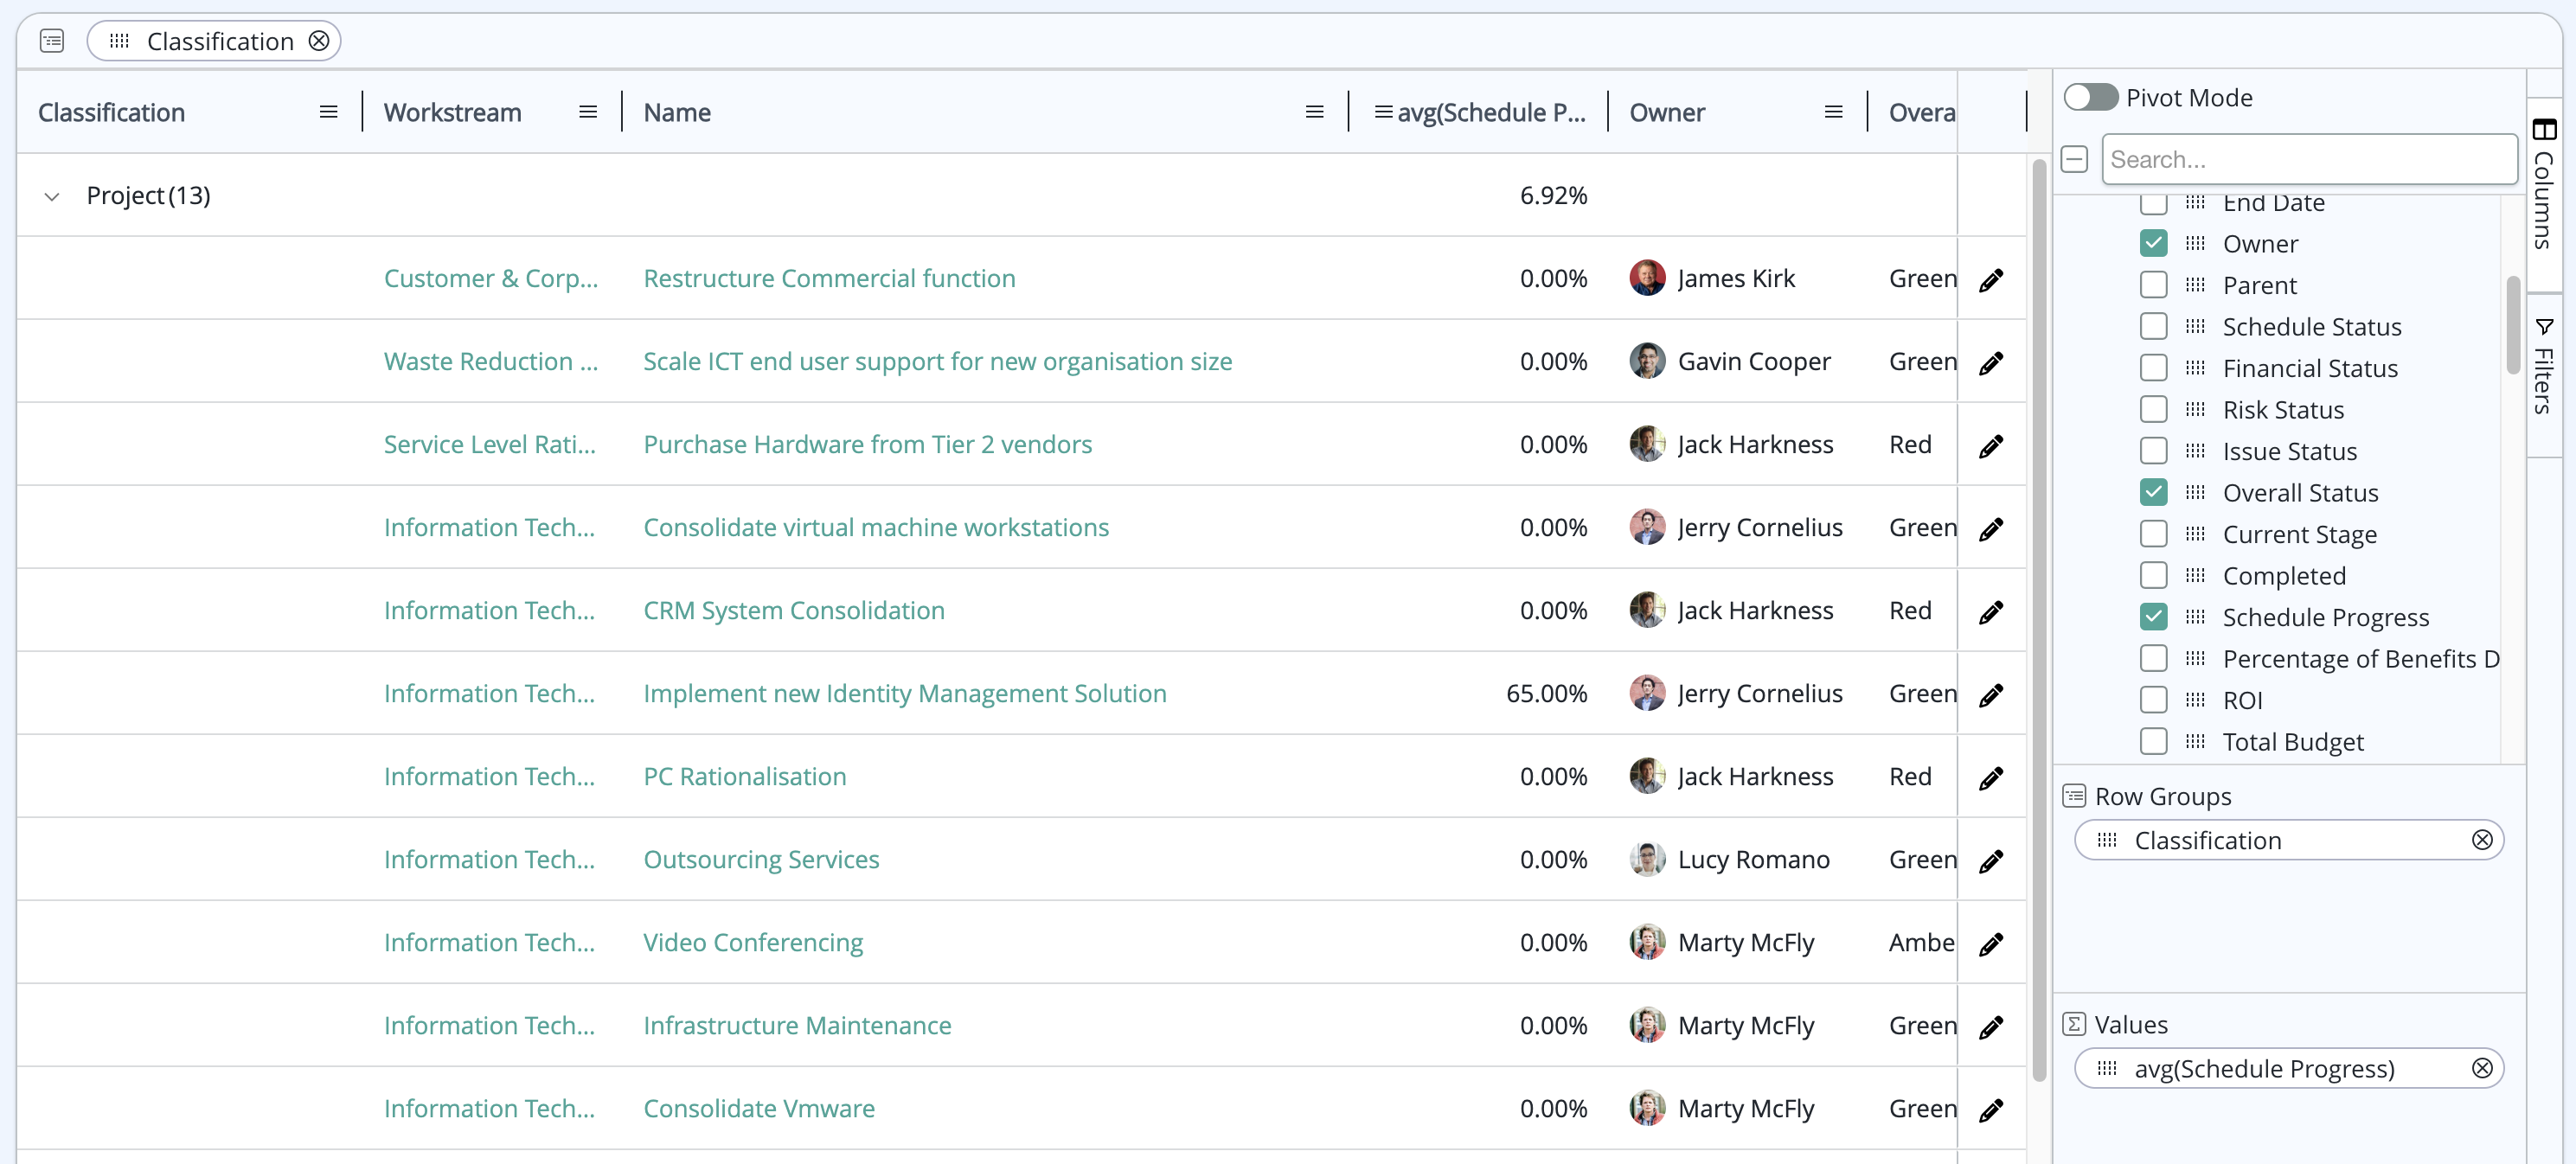
Task: Check the Risk Status checkbox
Action: (2154, 409)
